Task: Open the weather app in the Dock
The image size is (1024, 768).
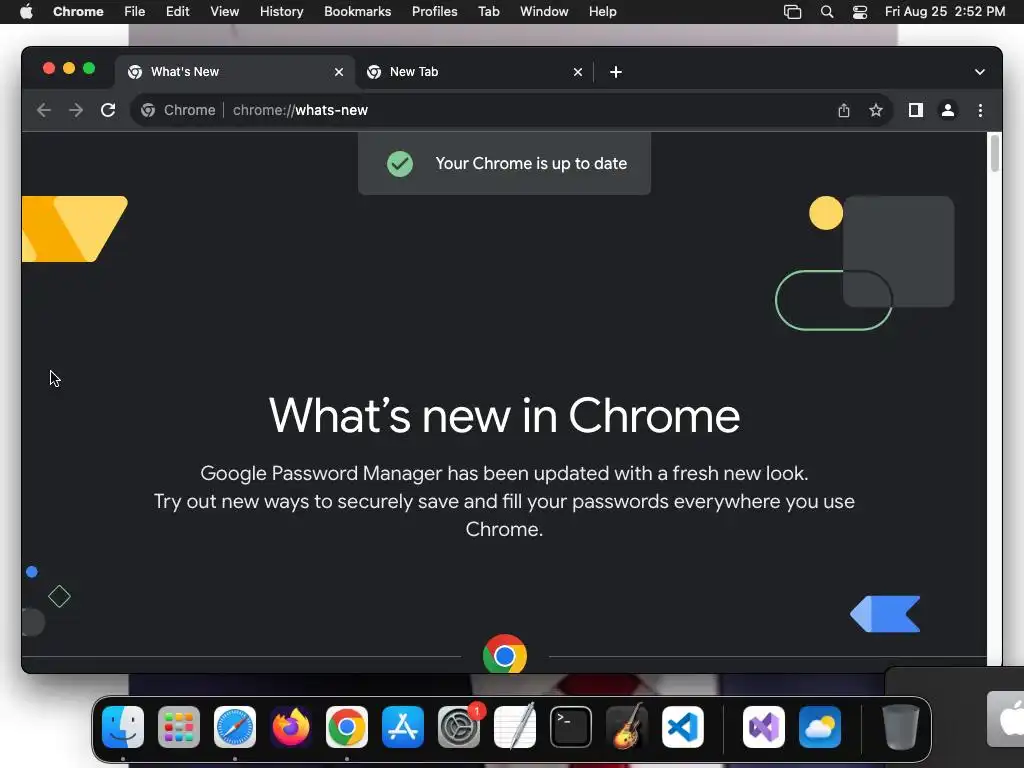Action: (x=820, y=727)
